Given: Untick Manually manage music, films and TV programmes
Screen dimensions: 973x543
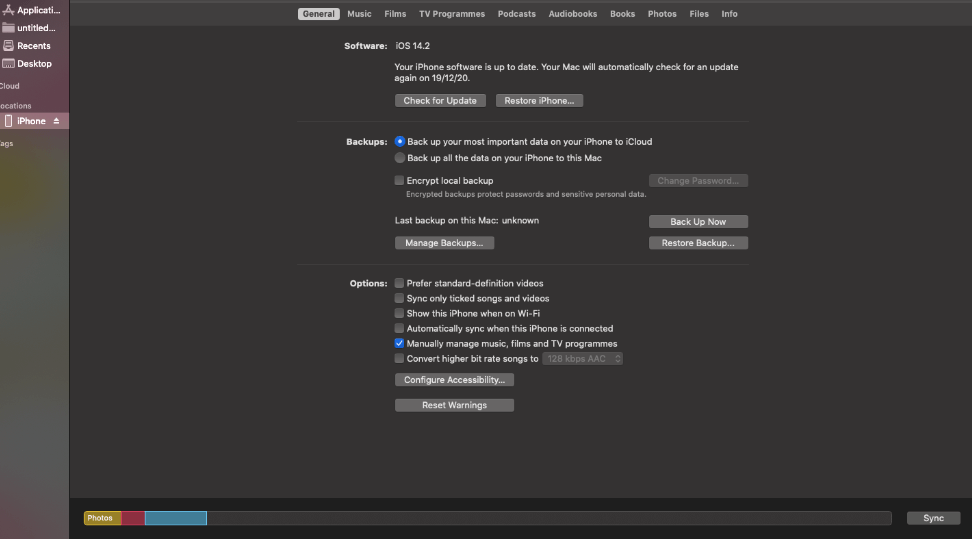Looking at the screenshot, I should coord(400,343).
